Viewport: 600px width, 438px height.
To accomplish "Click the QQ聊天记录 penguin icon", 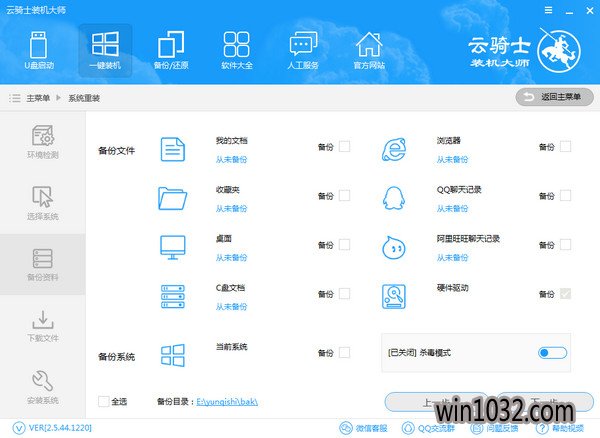I will (394, 198).
